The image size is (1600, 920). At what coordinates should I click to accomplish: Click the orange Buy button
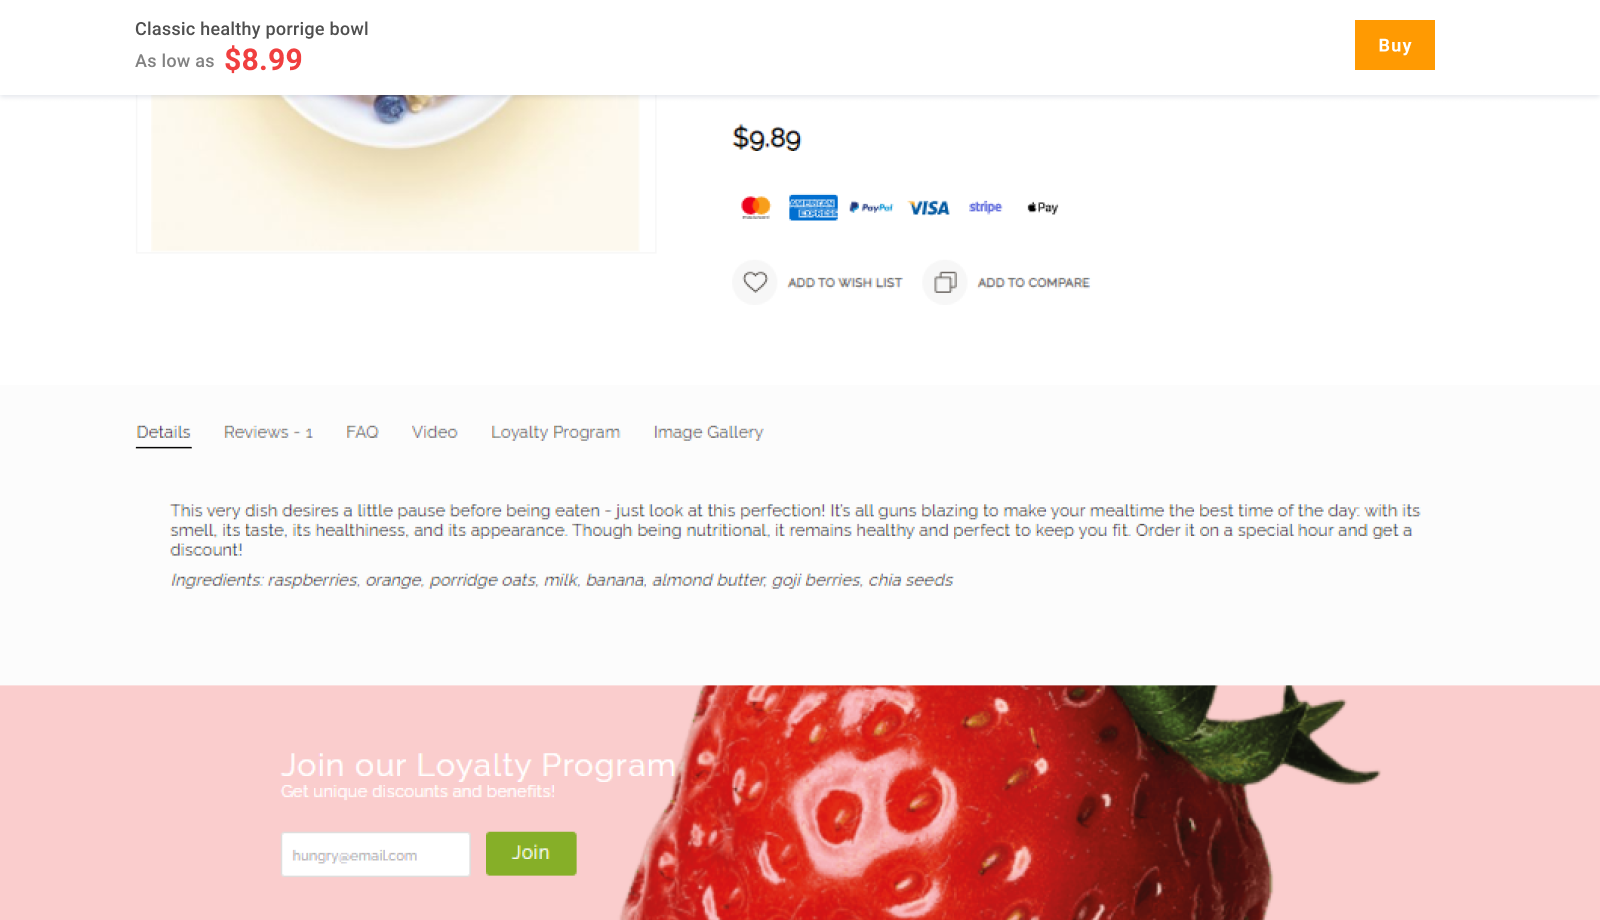(1395, 45)
